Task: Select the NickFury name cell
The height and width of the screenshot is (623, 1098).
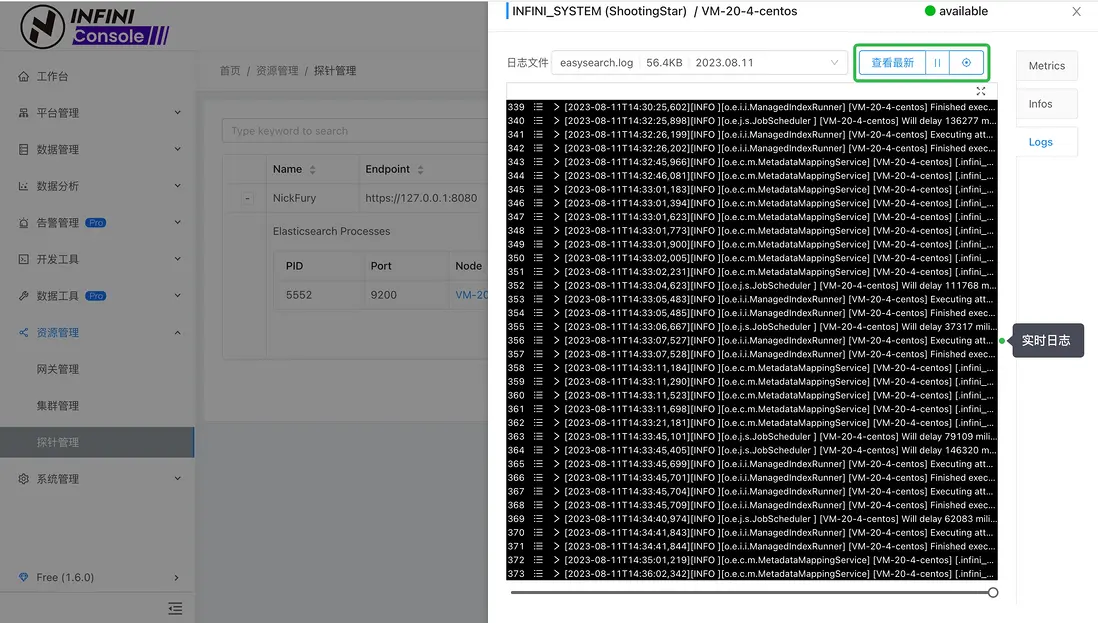Action: (x=294, y=198)
